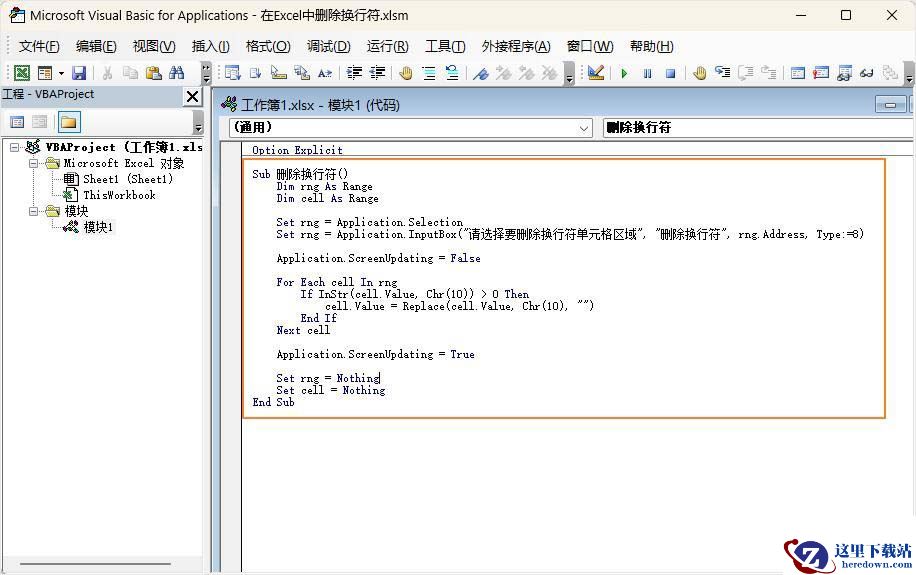The height and width of the screenshot is (575, 916).
Task: Click the Option Explicit line
Action: click(x=297, y=150)
